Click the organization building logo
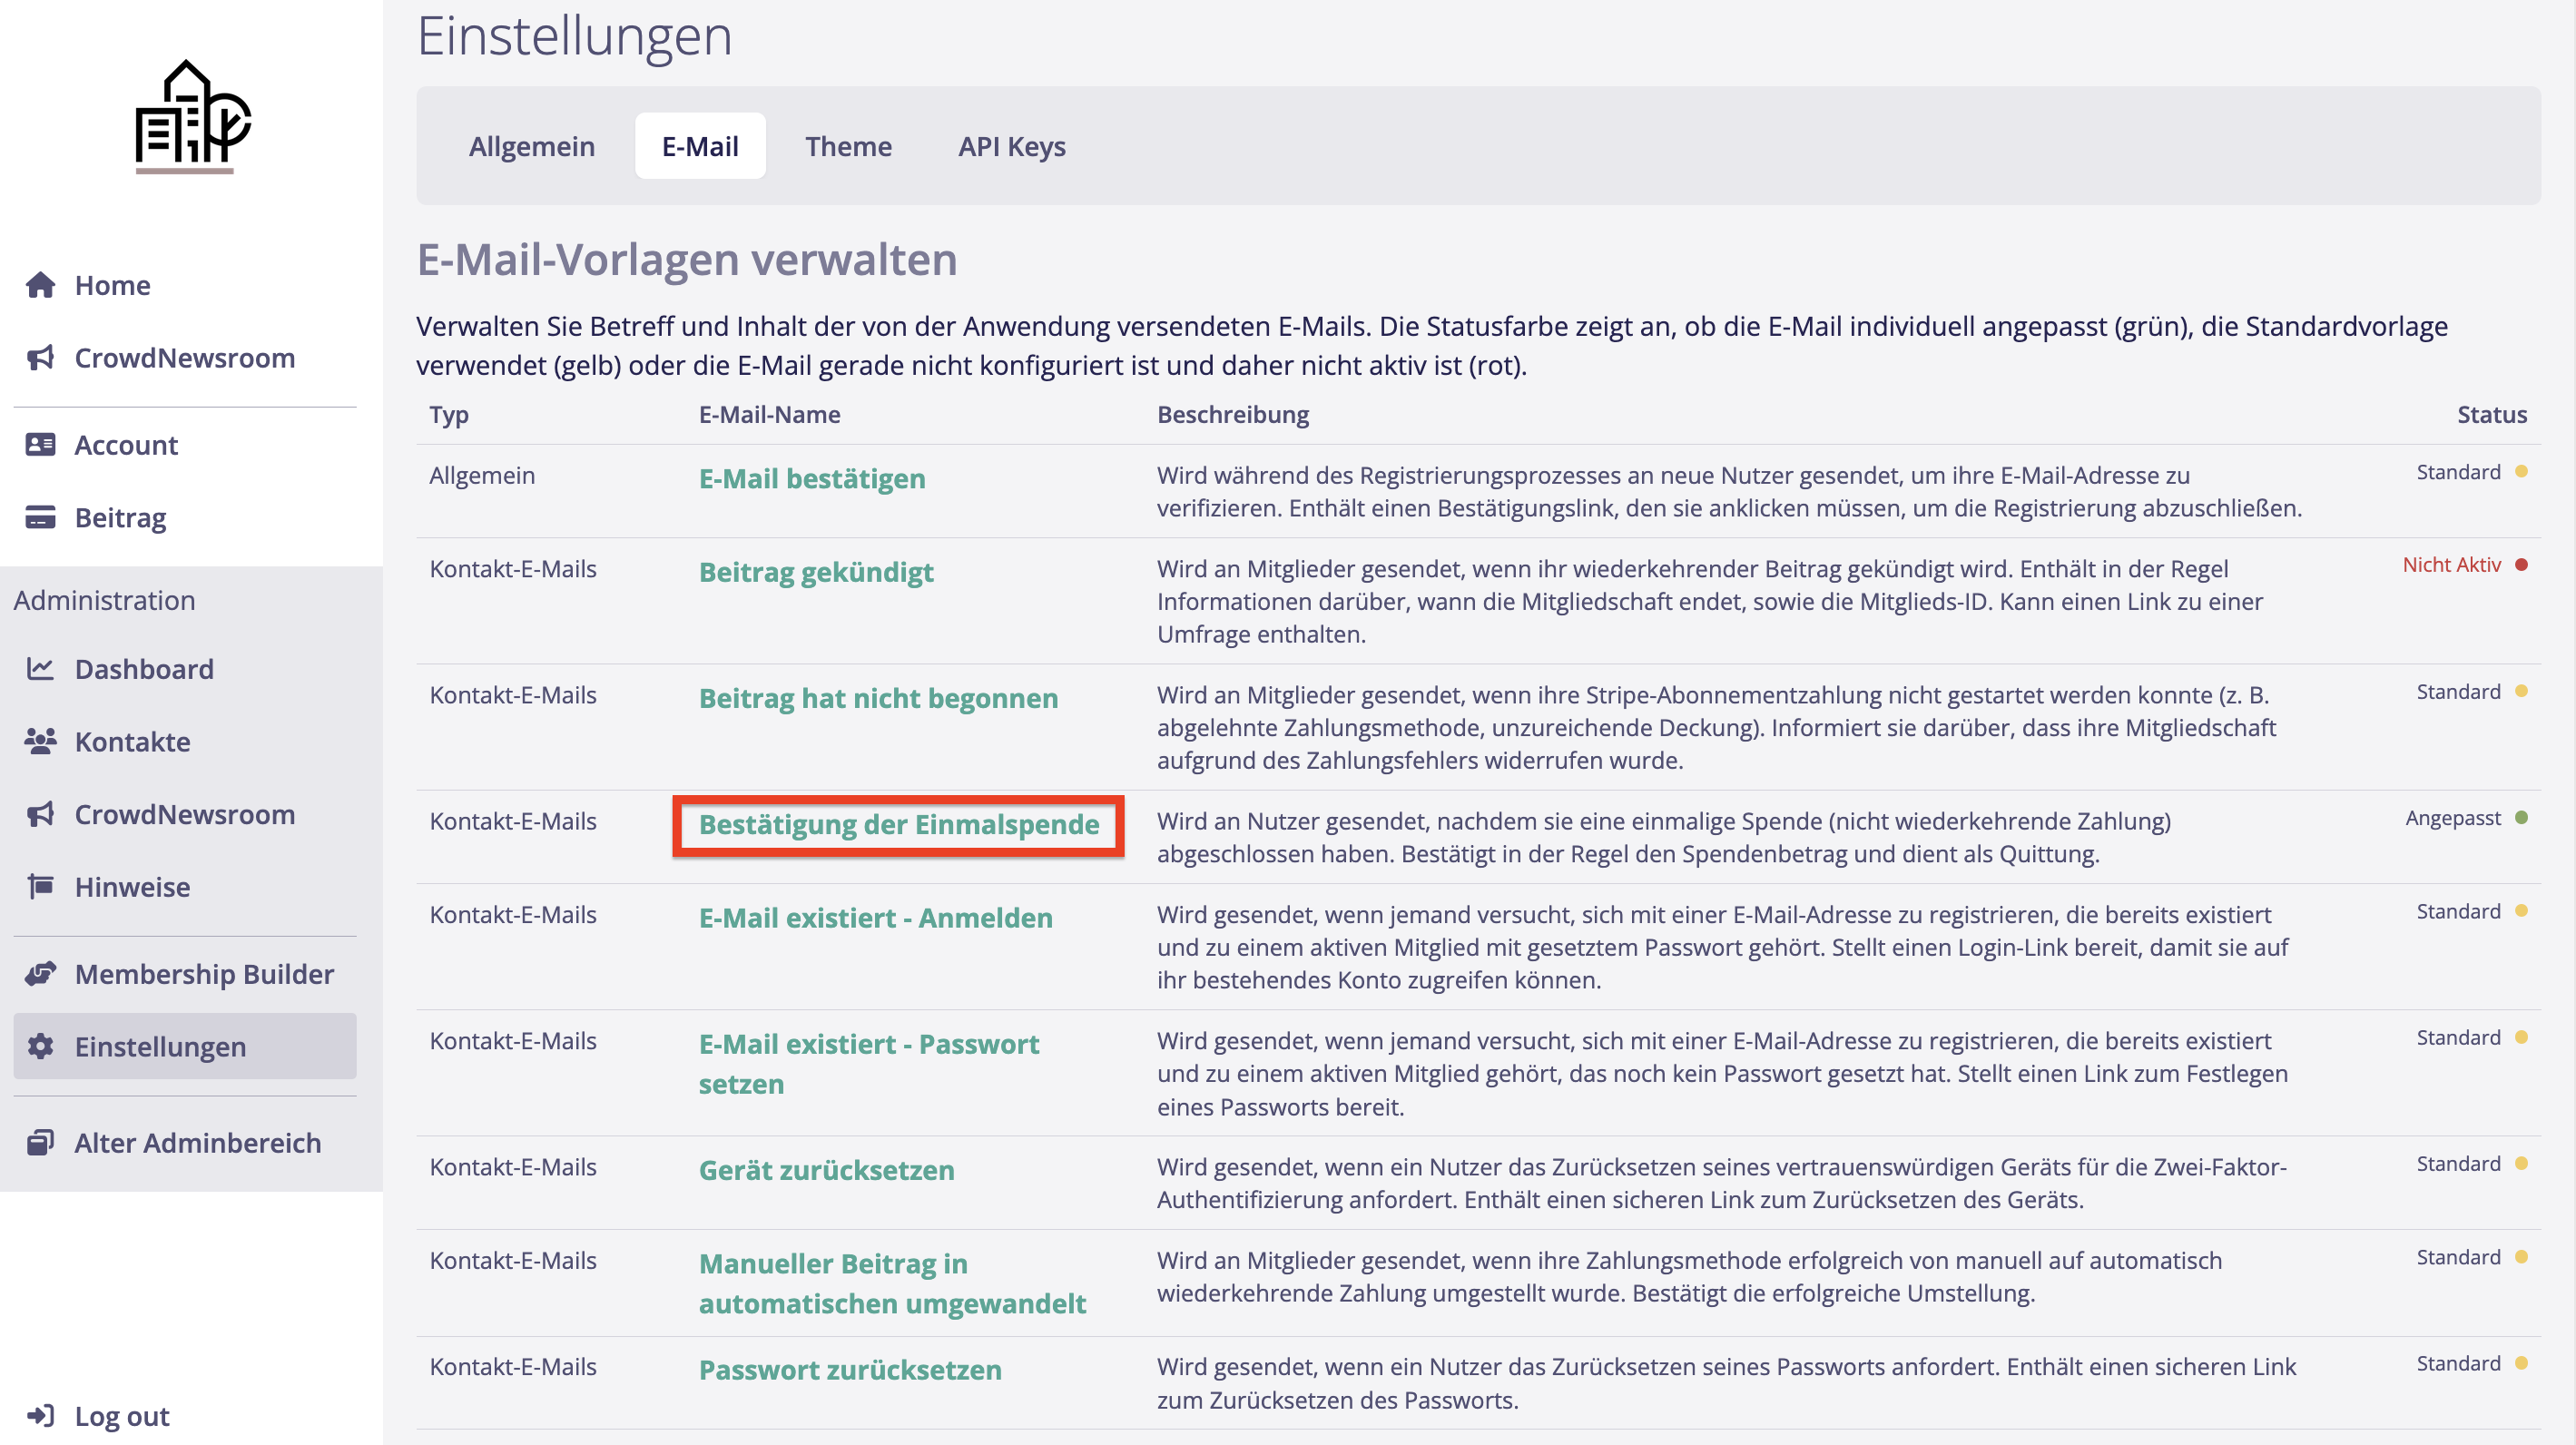This screenshot has width=2576, height=1445. click(x=192, y=115)
